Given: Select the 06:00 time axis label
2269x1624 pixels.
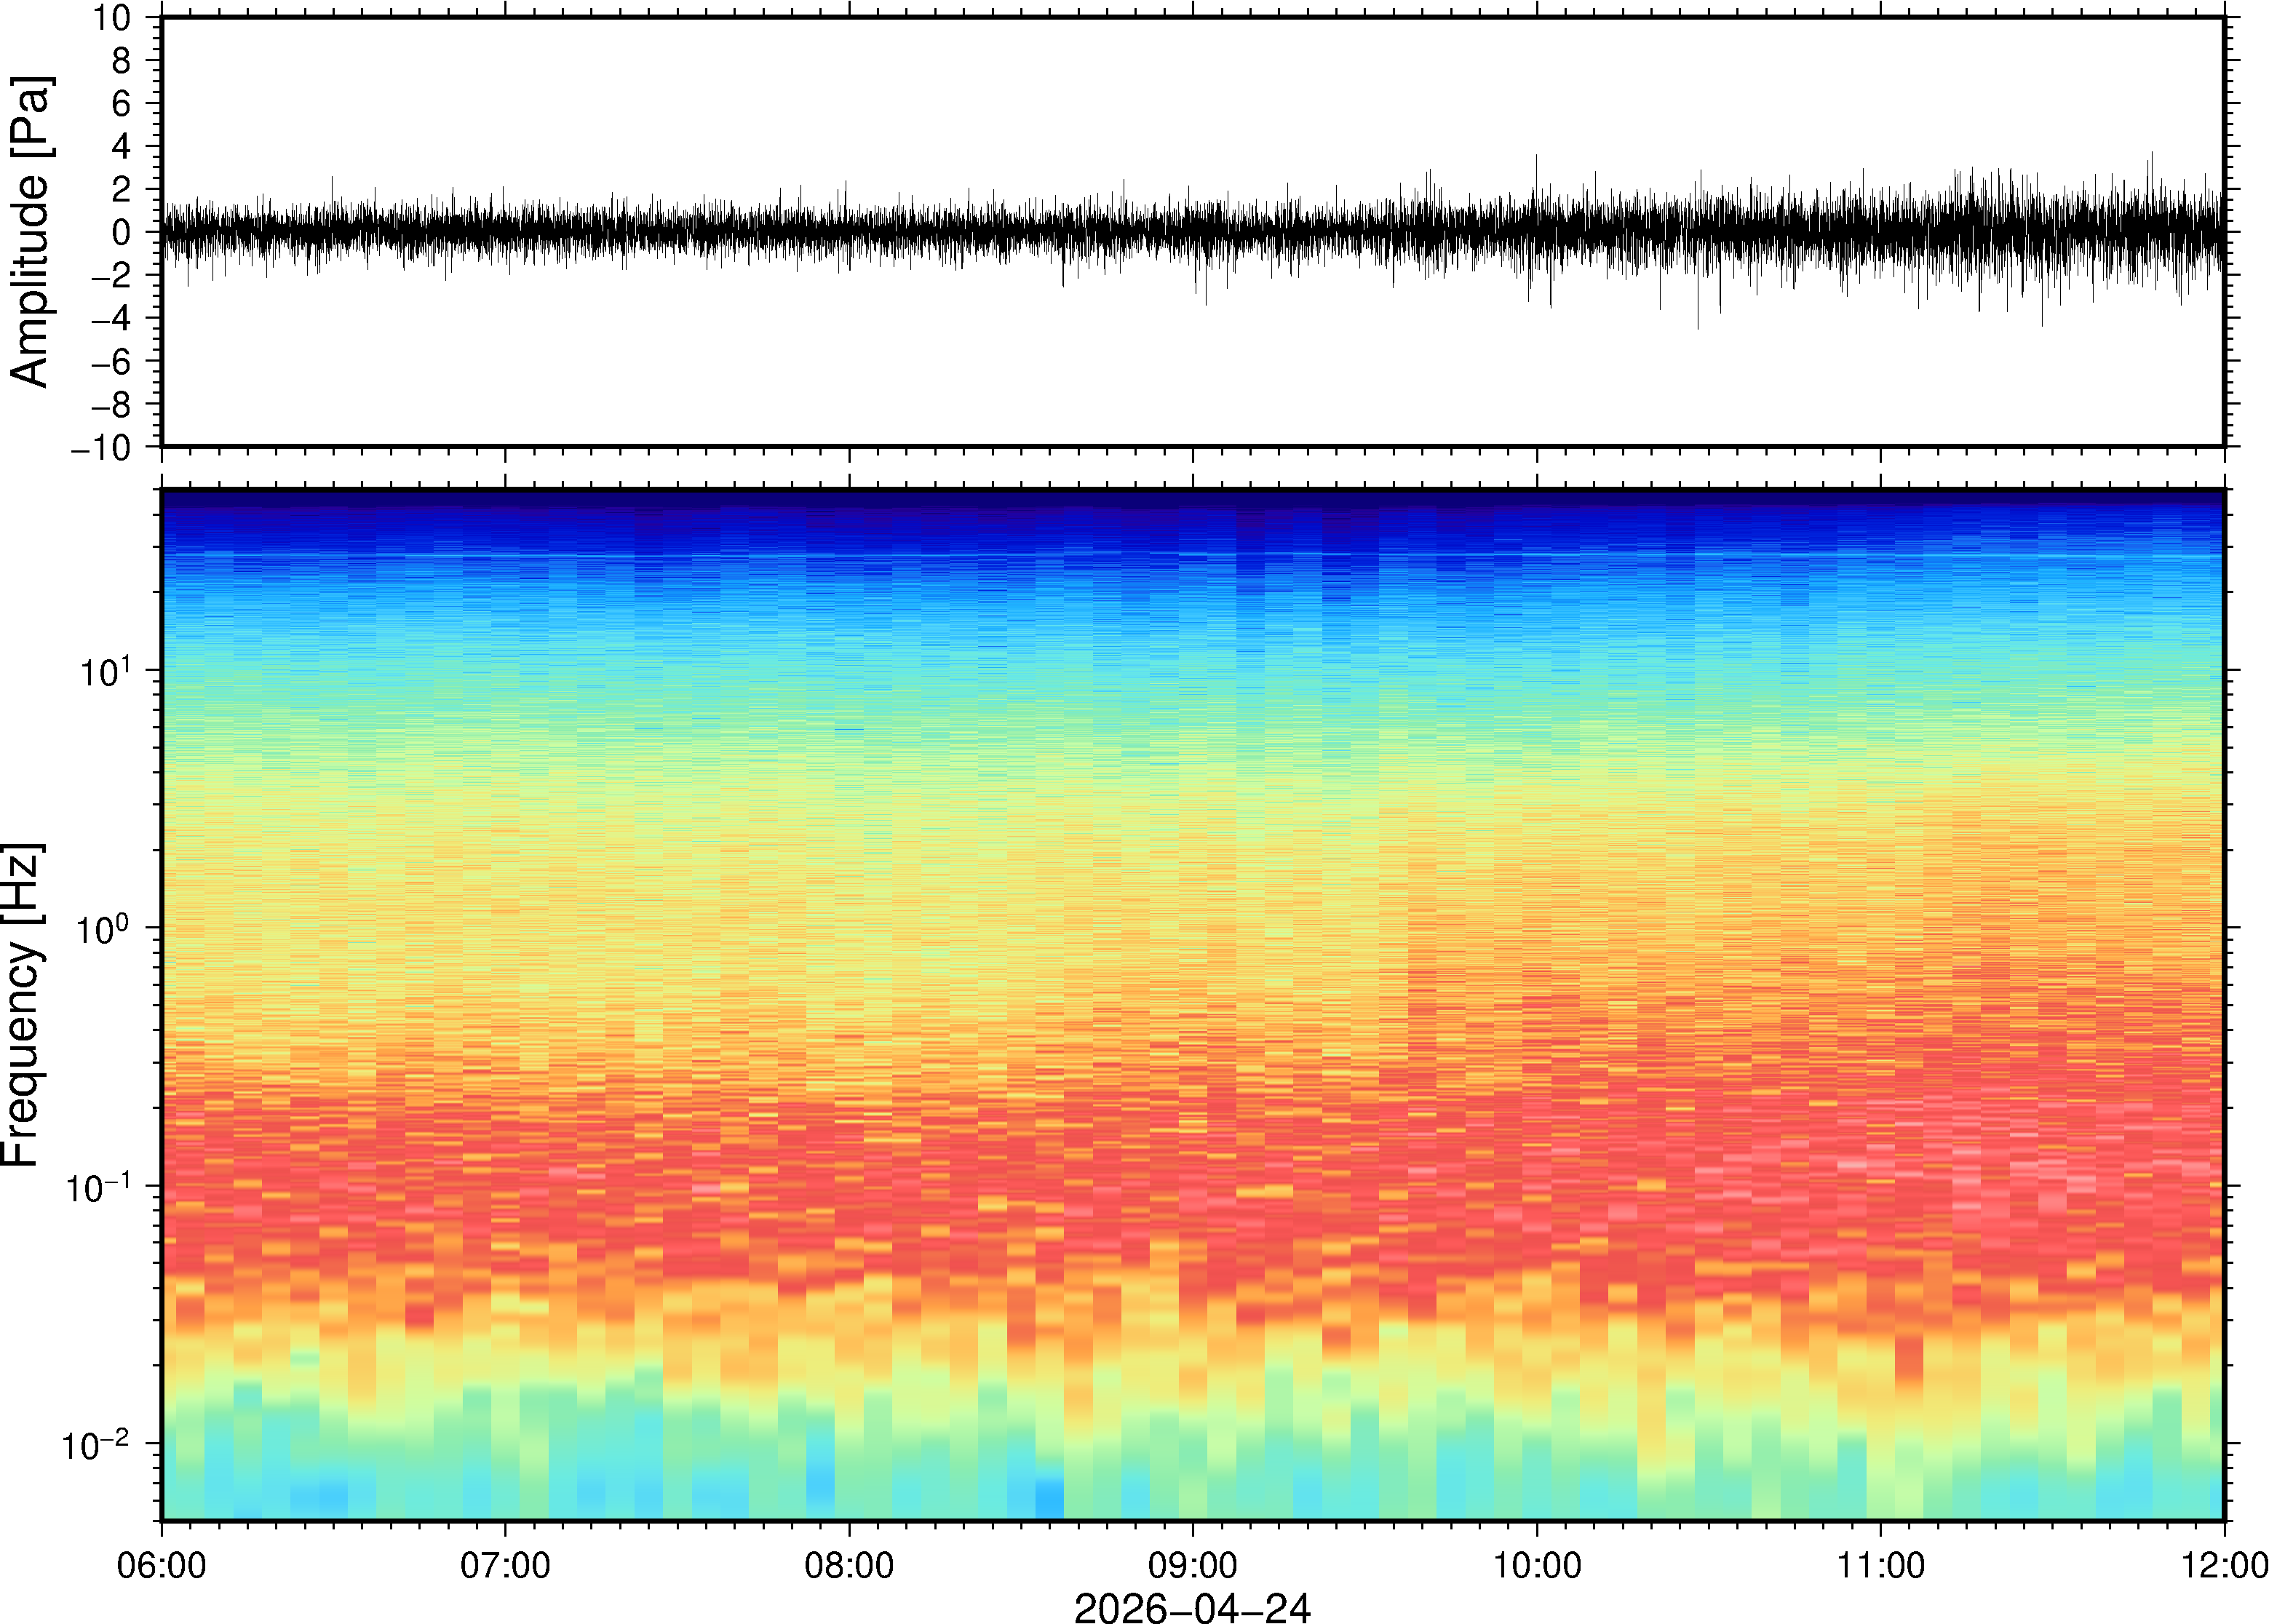Looking at the screenshot, I should click(161, 1565).
